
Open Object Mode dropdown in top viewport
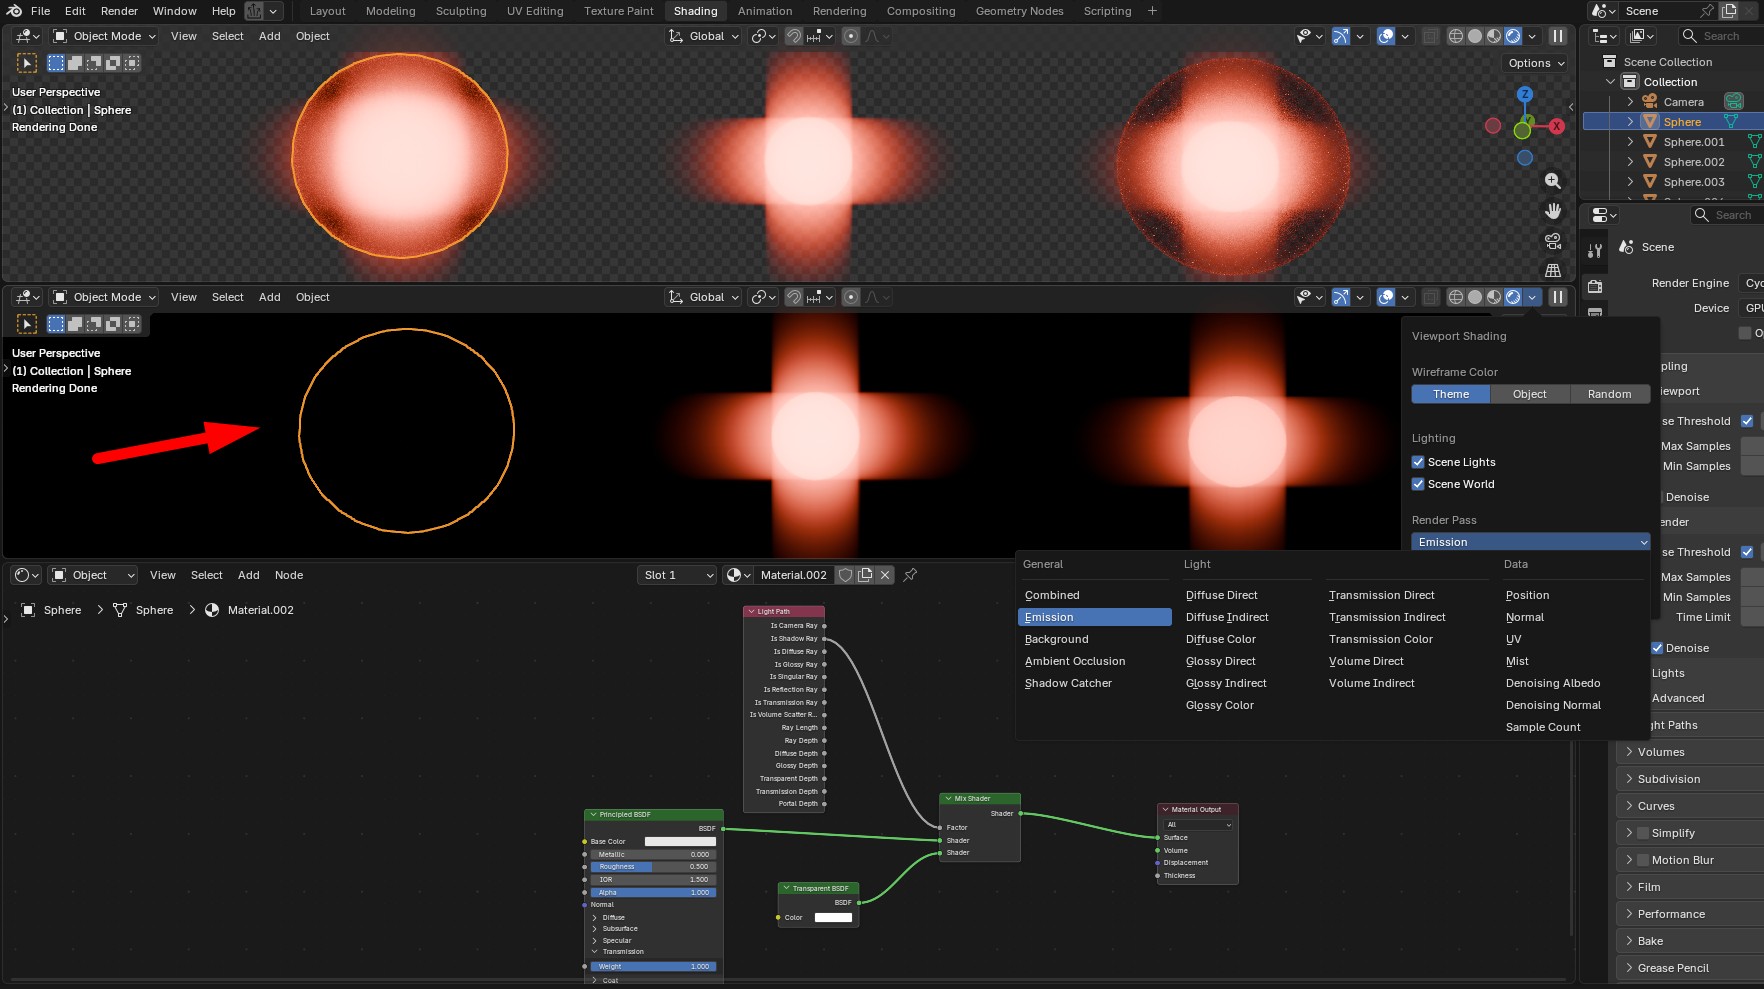(105, 36)
